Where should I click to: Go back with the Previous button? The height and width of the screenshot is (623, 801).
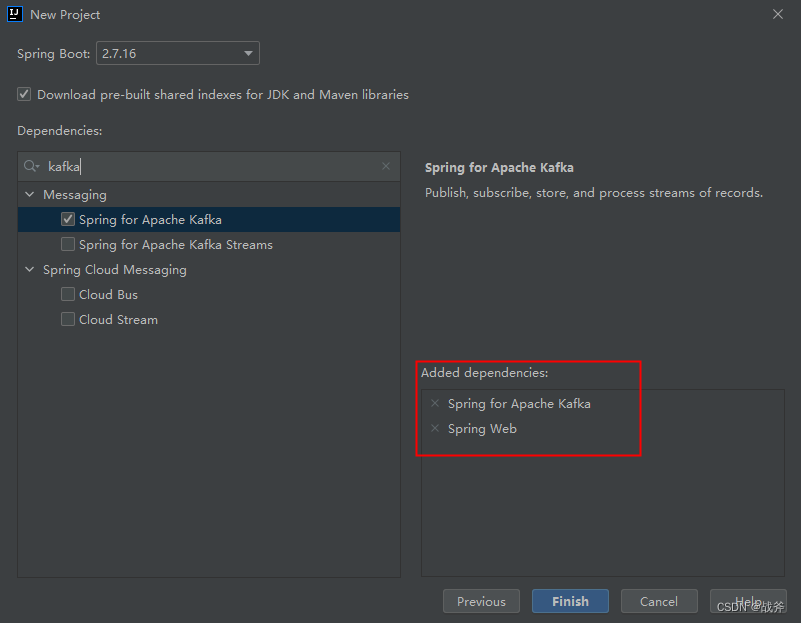click(481, 601)
